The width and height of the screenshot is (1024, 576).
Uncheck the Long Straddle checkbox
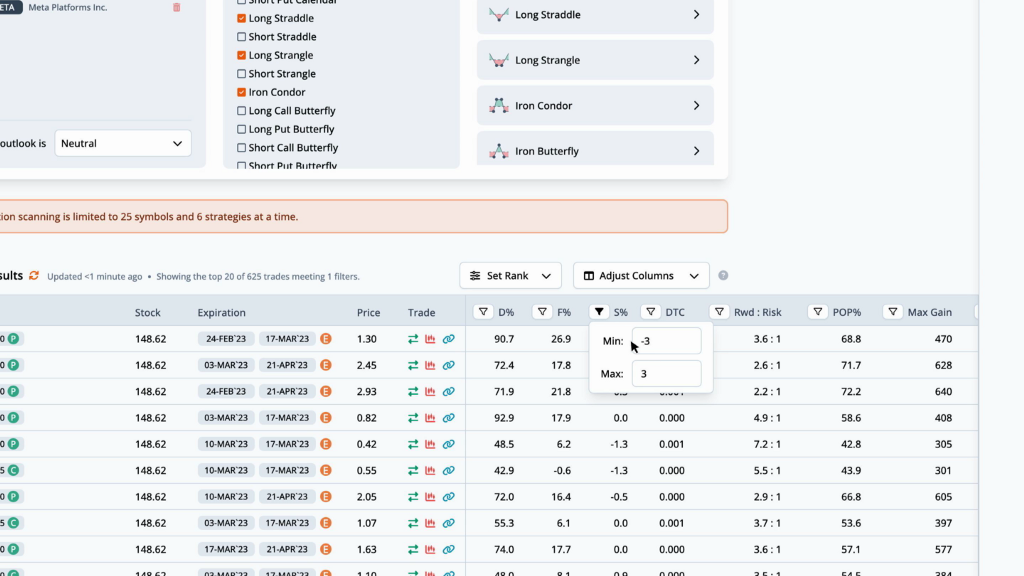[x=241, y=19]
